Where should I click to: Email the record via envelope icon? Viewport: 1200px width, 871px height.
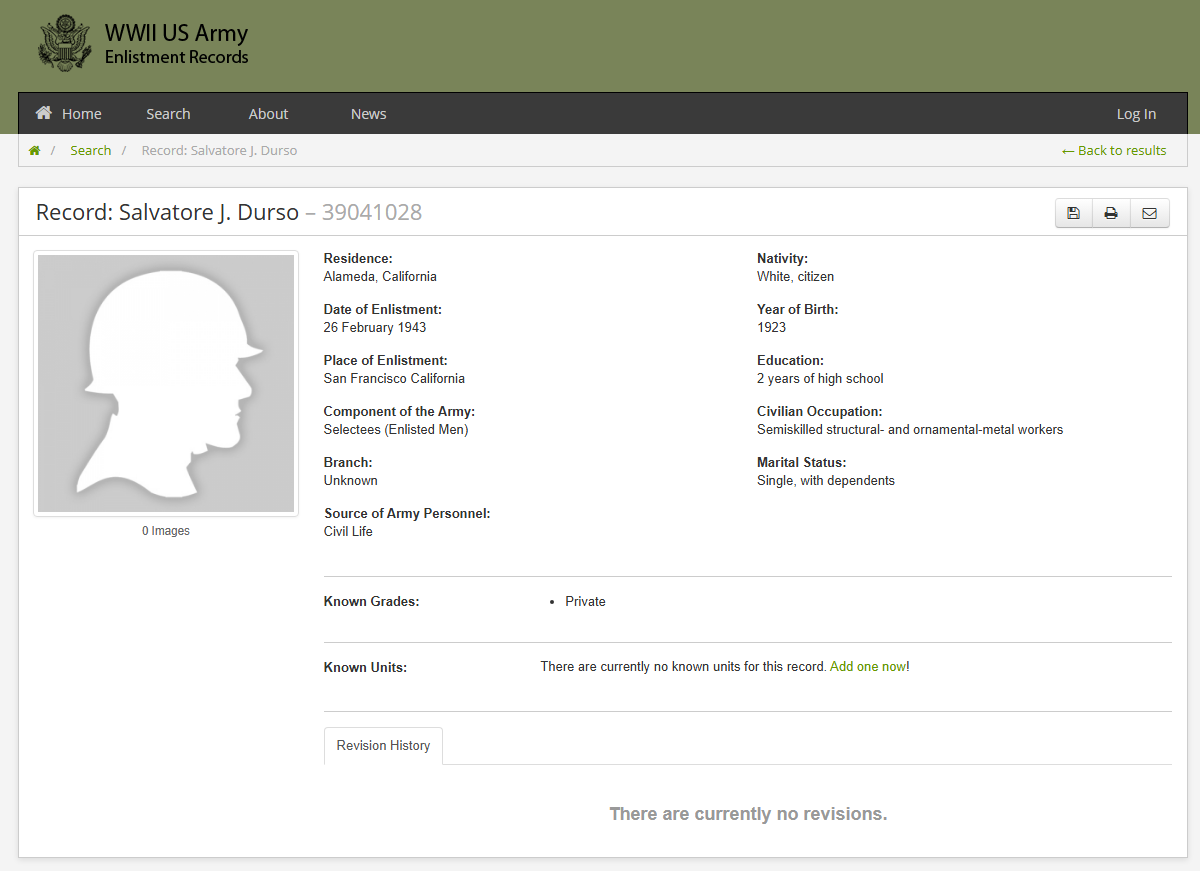point(1149,213)
